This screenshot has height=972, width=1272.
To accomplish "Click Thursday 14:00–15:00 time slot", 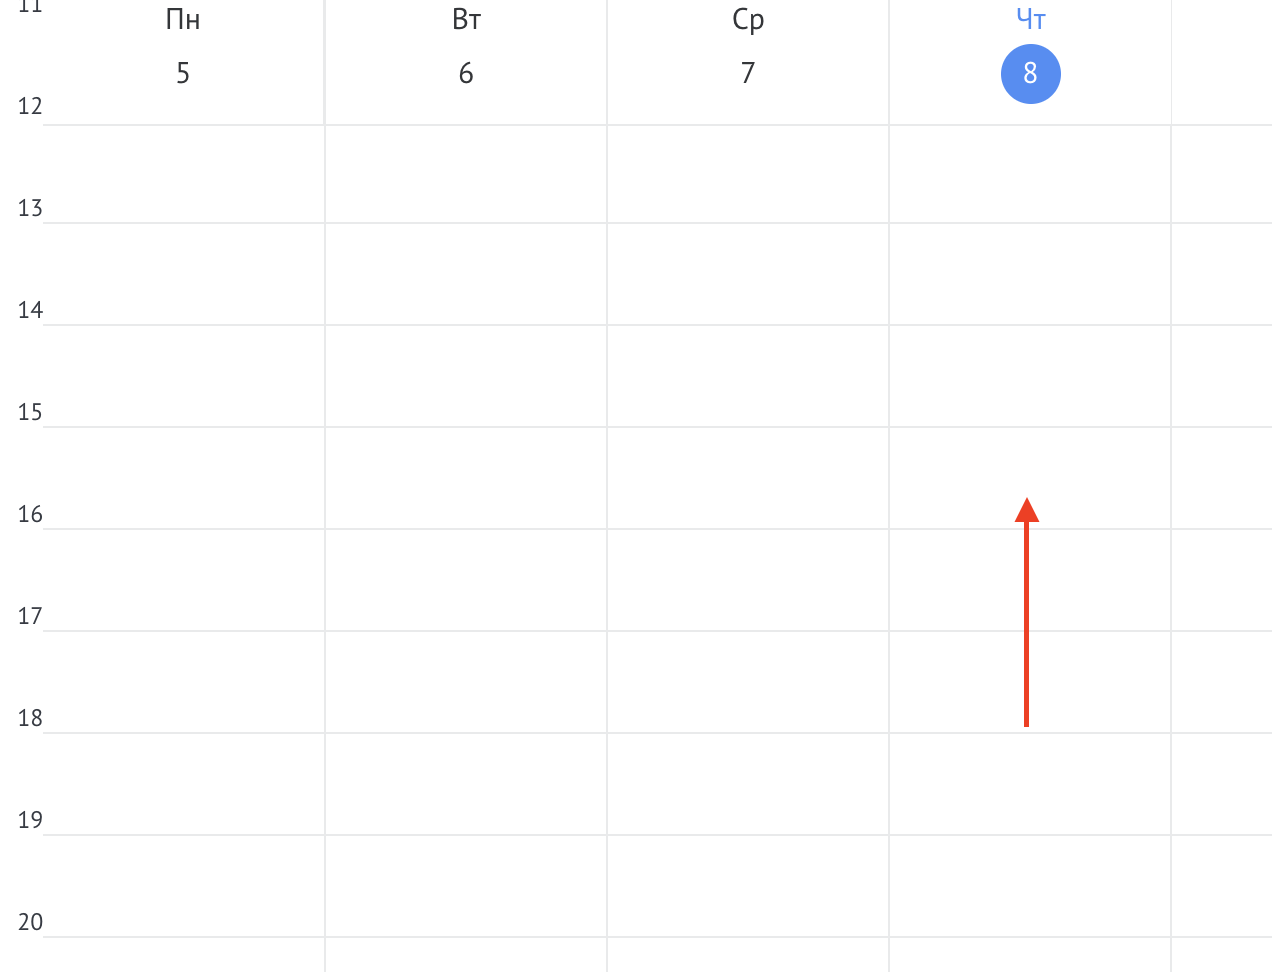I will point(1030,376).
